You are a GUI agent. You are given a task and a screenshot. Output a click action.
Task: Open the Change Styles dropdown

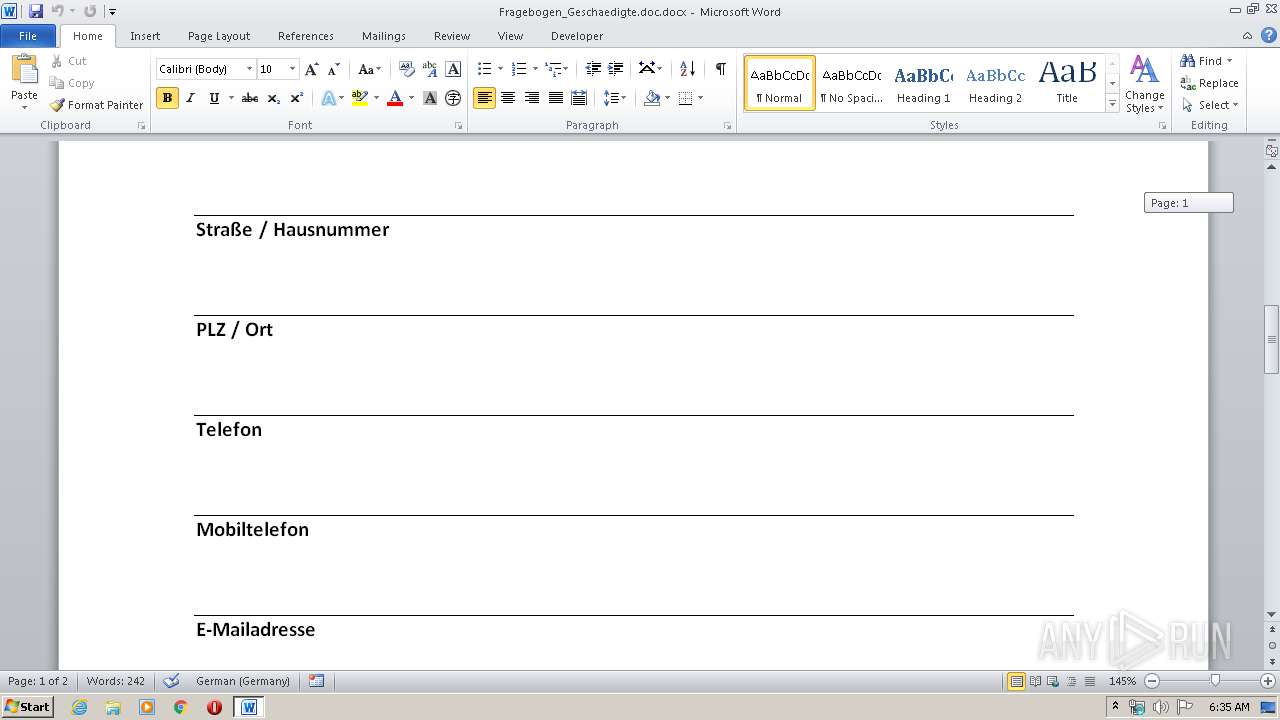1144,84
